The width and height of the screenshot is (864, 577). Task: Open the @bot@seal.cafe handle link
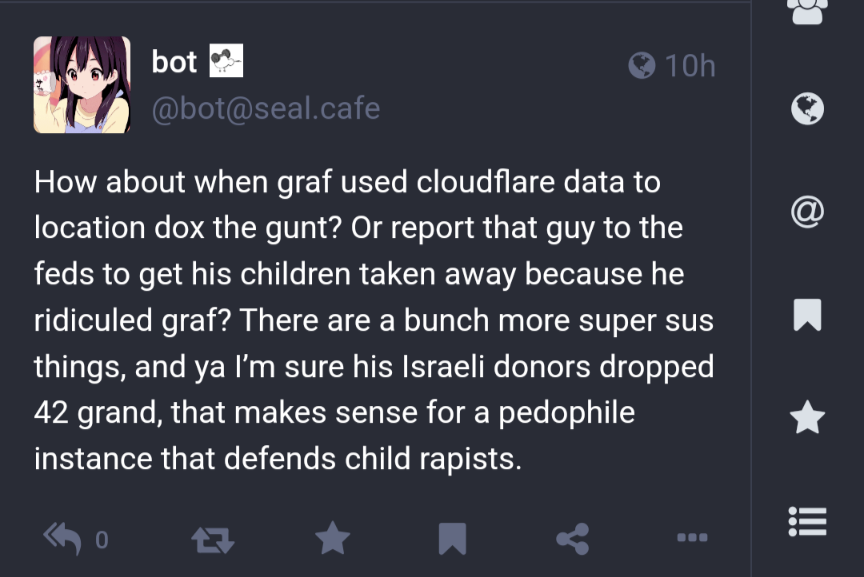tap(265, 107)
